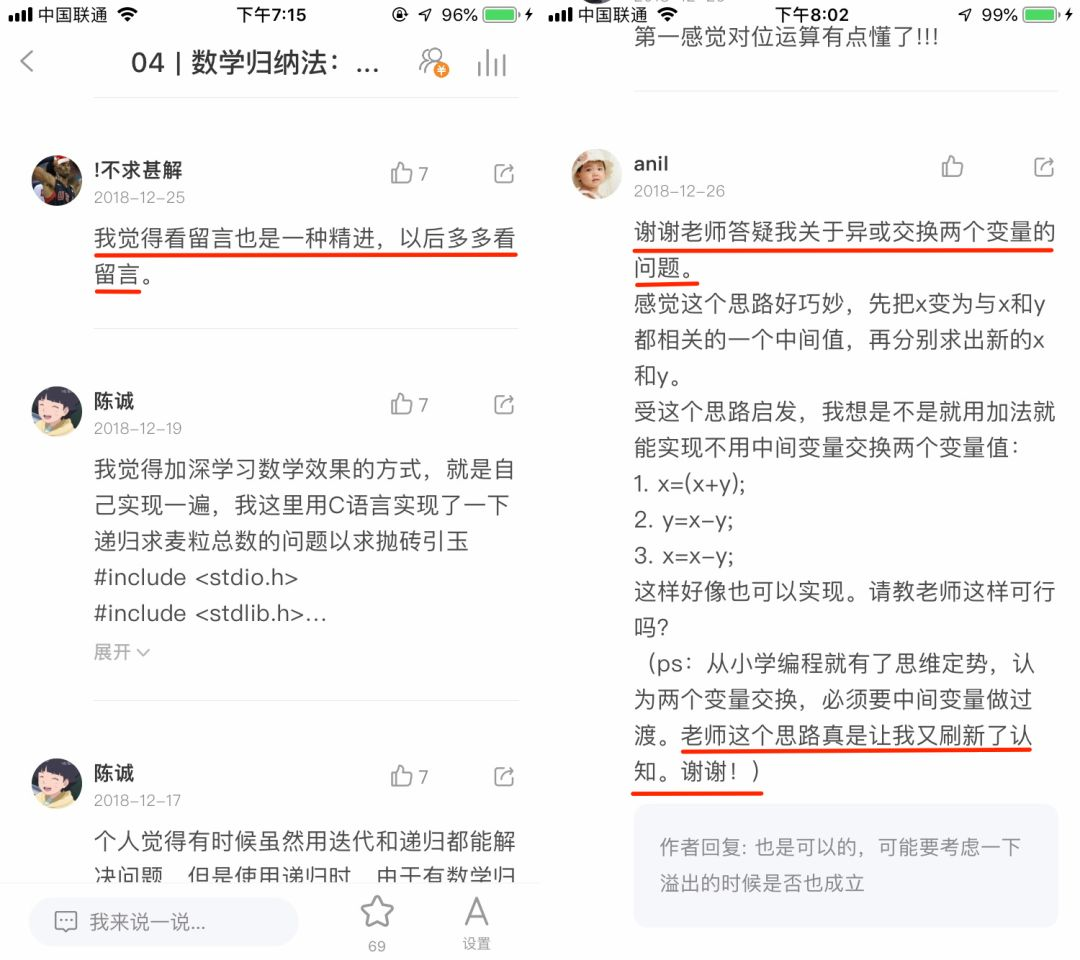Image resolution: width=1080 pixels, height=960 pixels.
Task: Open the group purchase people icon
Action: click(x=434, y=62)
